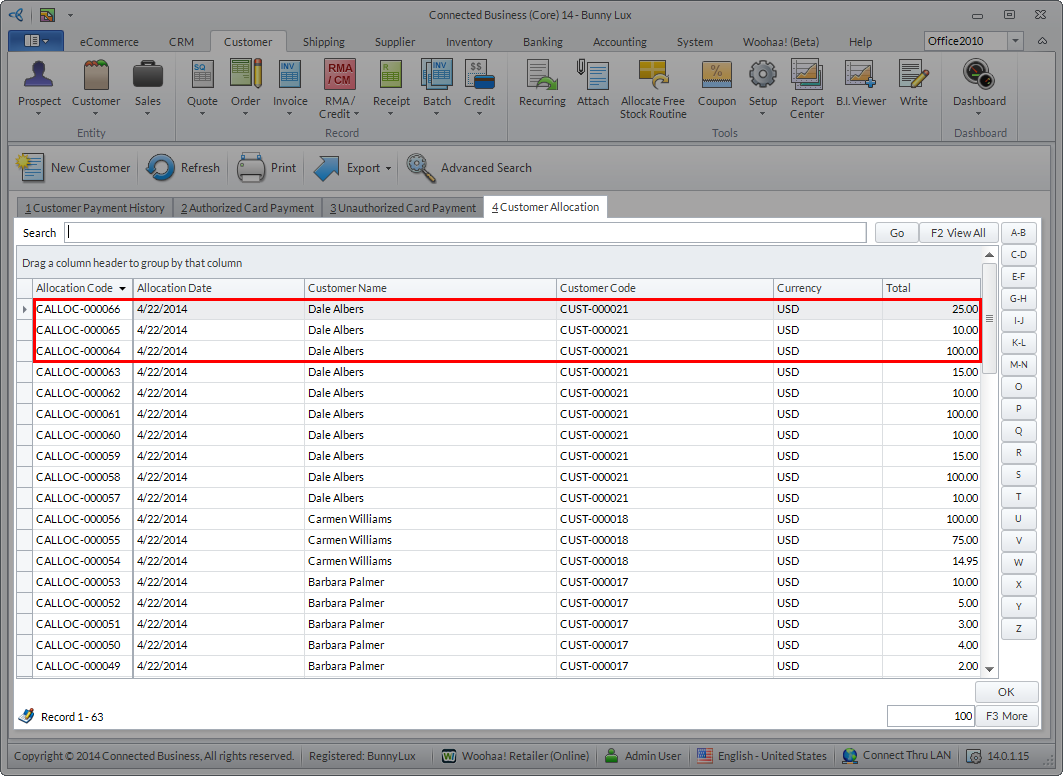Expand the Office2010 theme dropdown
This screenshot has height=776, width=1063.
click(x=1016, y=41)
